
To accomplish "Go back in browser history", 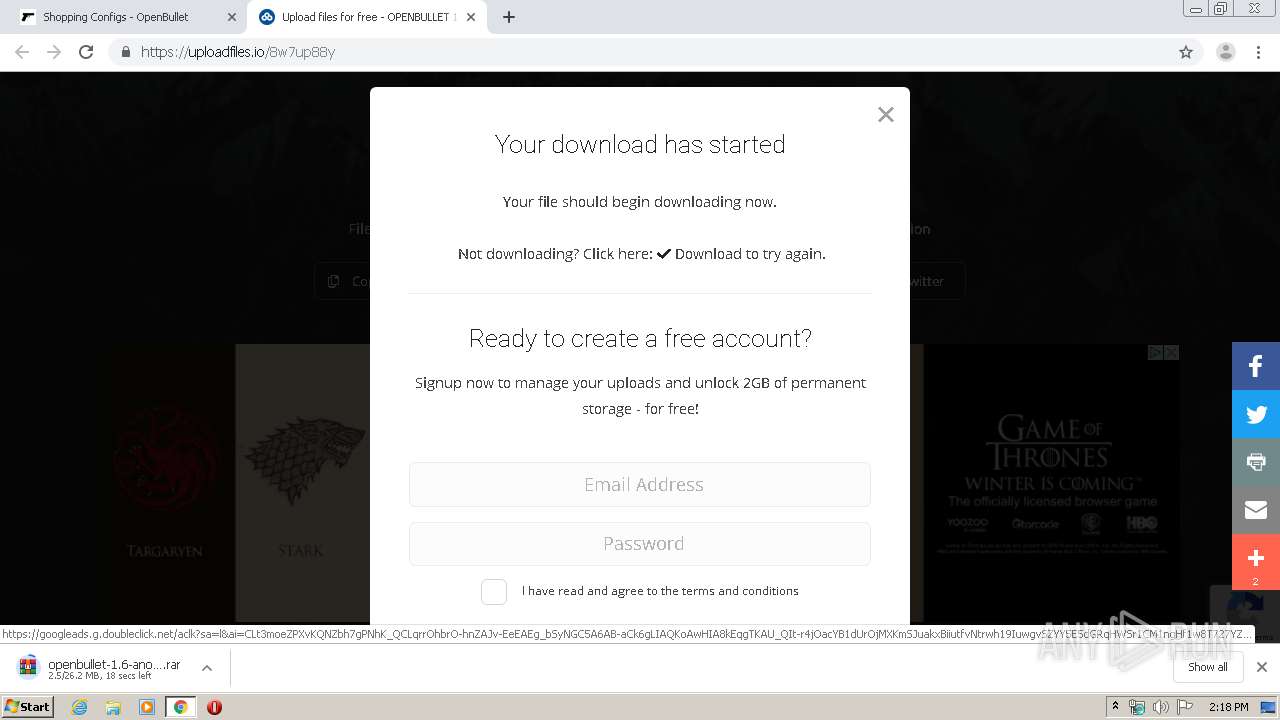I will click(x=22, y=52).
